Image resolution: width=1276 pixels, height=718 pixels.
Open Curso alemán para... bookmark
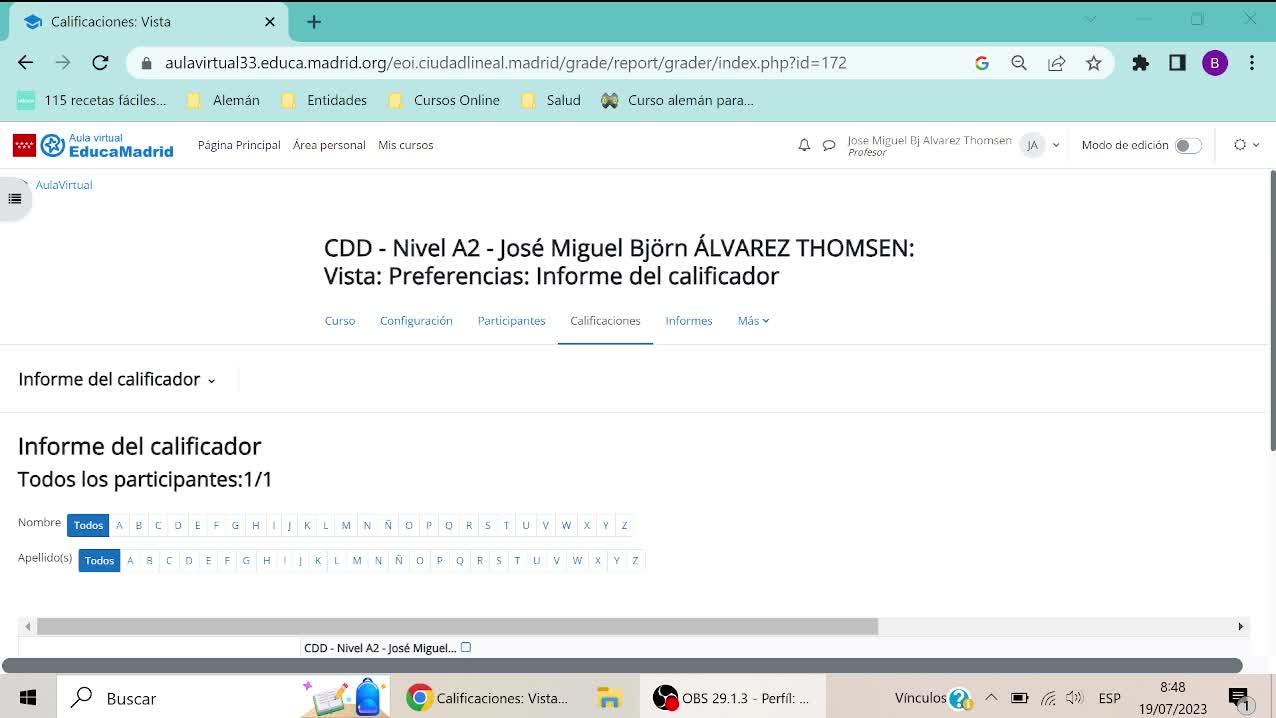click(677, 100)
